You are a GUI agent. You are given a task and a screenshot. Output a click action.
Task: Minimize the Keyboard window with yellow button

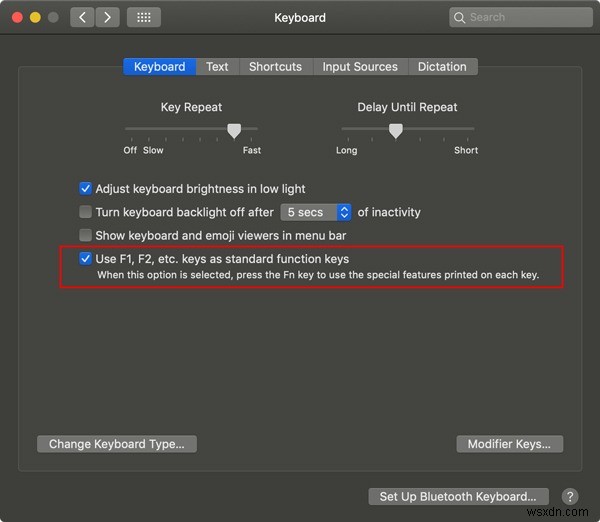(x=35, y=17)
